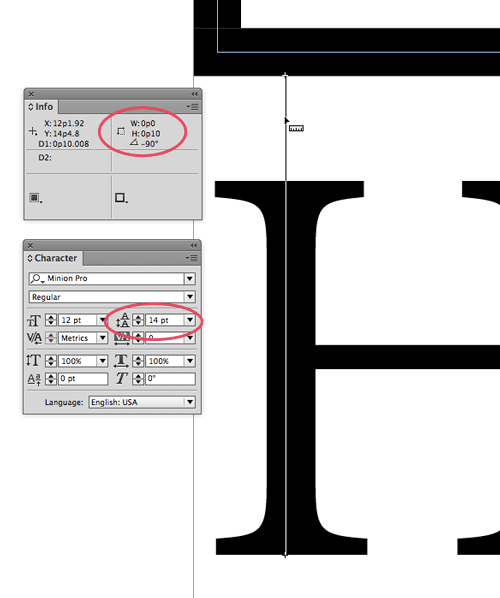Click the skew (false italic) icon

click(122, 378)
